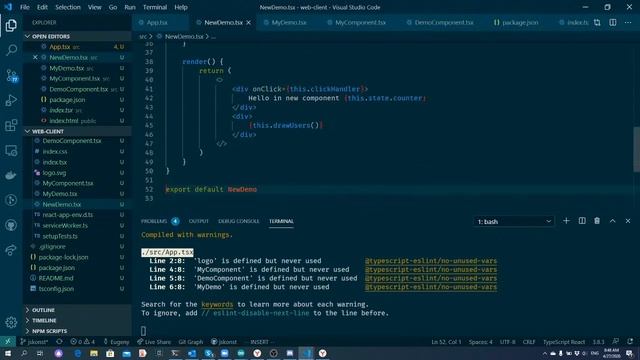The image size is (640, 360).
Task: Switch to the Output panel tab
Action: 199,221
